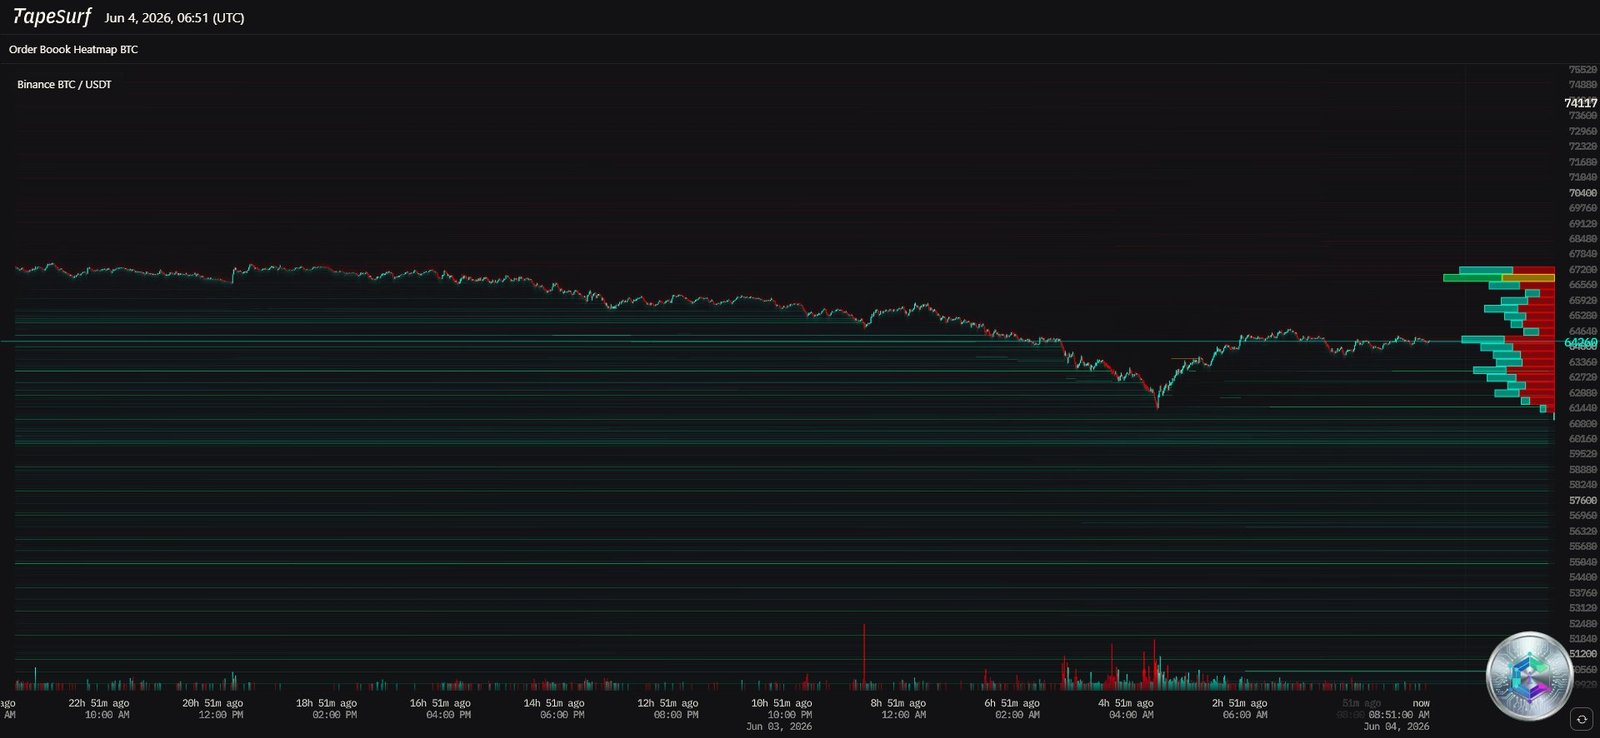Click the '8h 51m ago' time label

898,703
